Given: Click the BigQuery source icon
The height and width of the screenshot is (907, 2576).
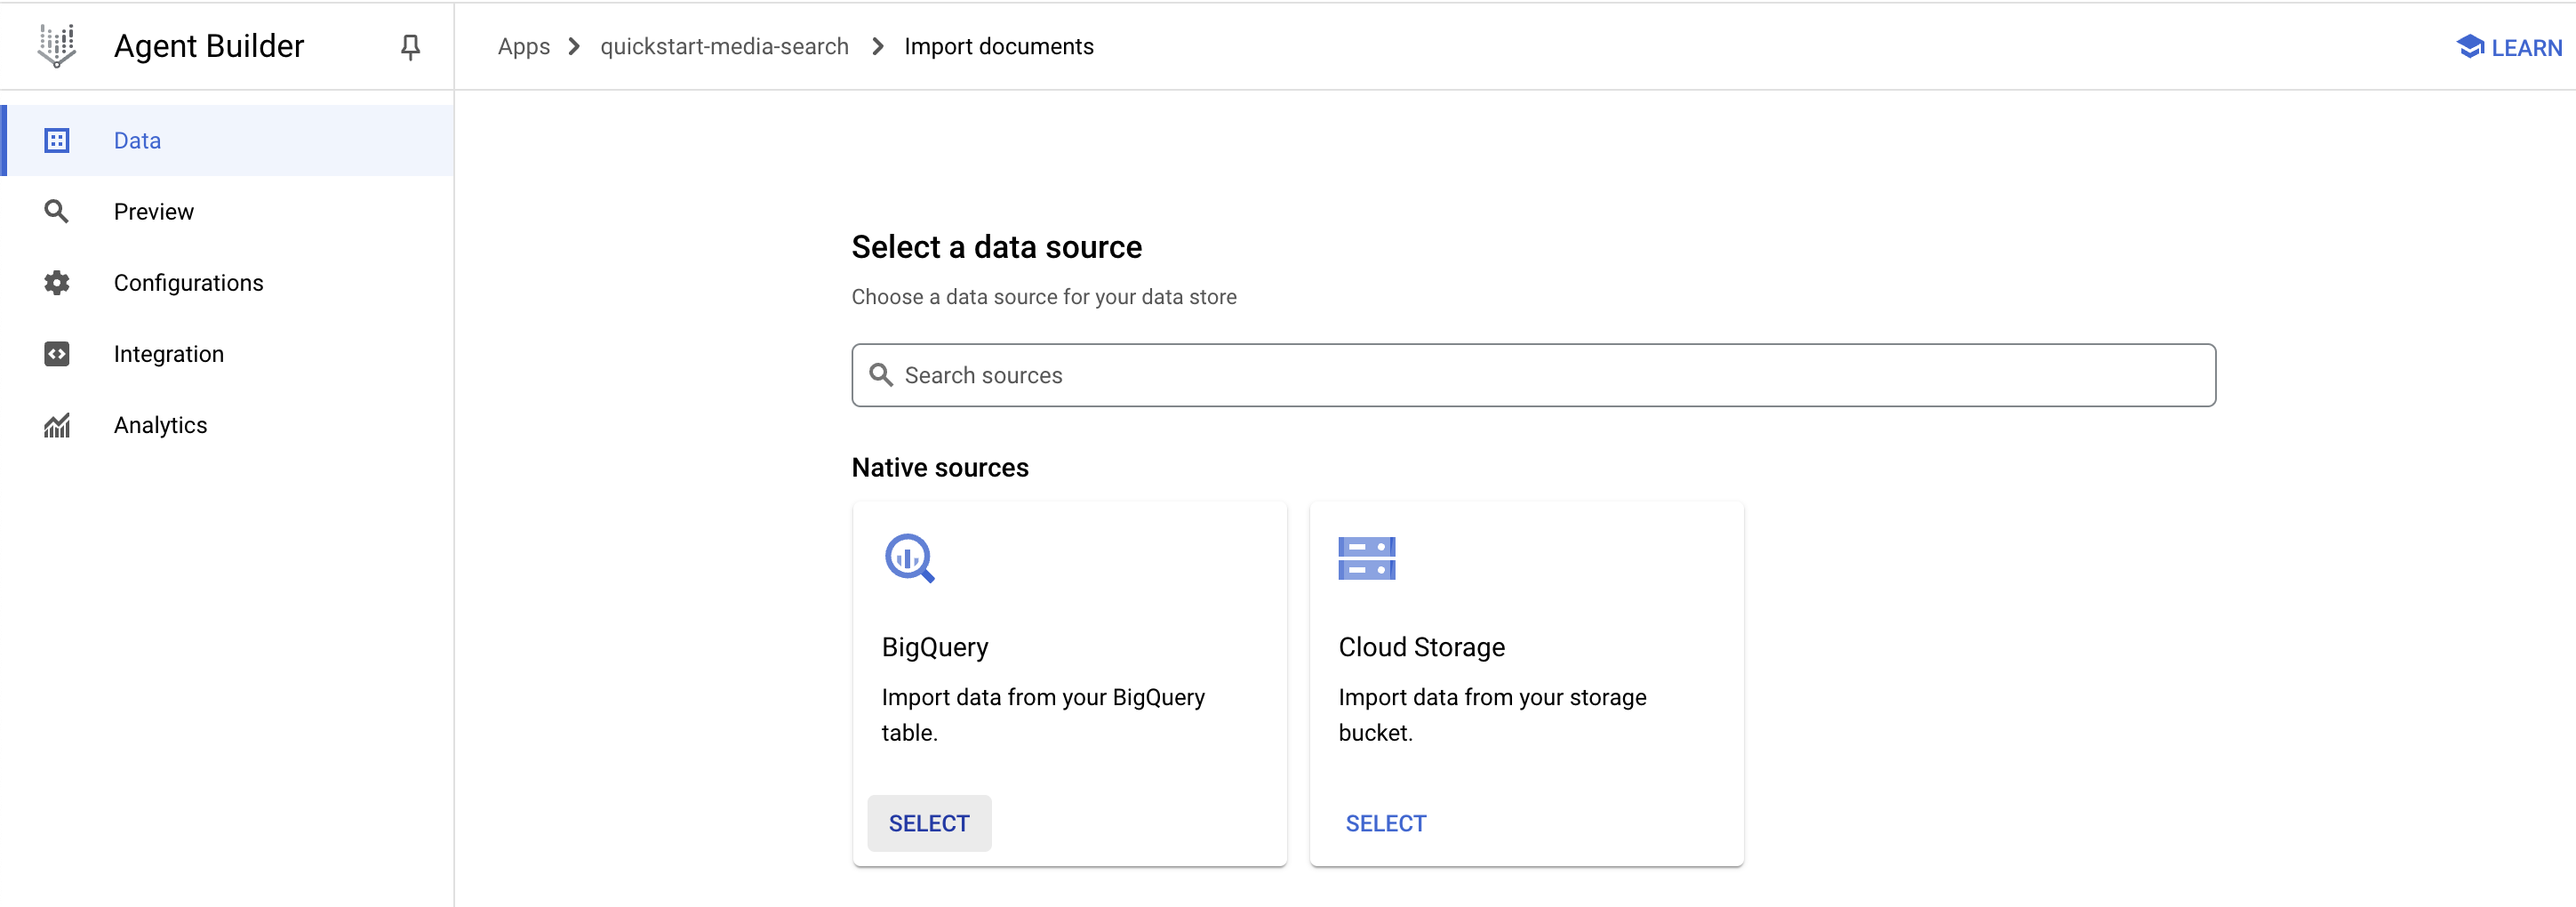Looking at the screenshot, I should click(x=909, y=558).
